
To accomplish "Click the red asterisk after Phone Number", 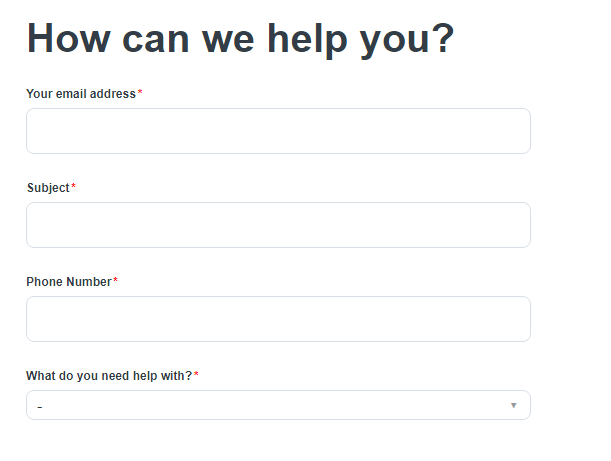I will 116,281.
